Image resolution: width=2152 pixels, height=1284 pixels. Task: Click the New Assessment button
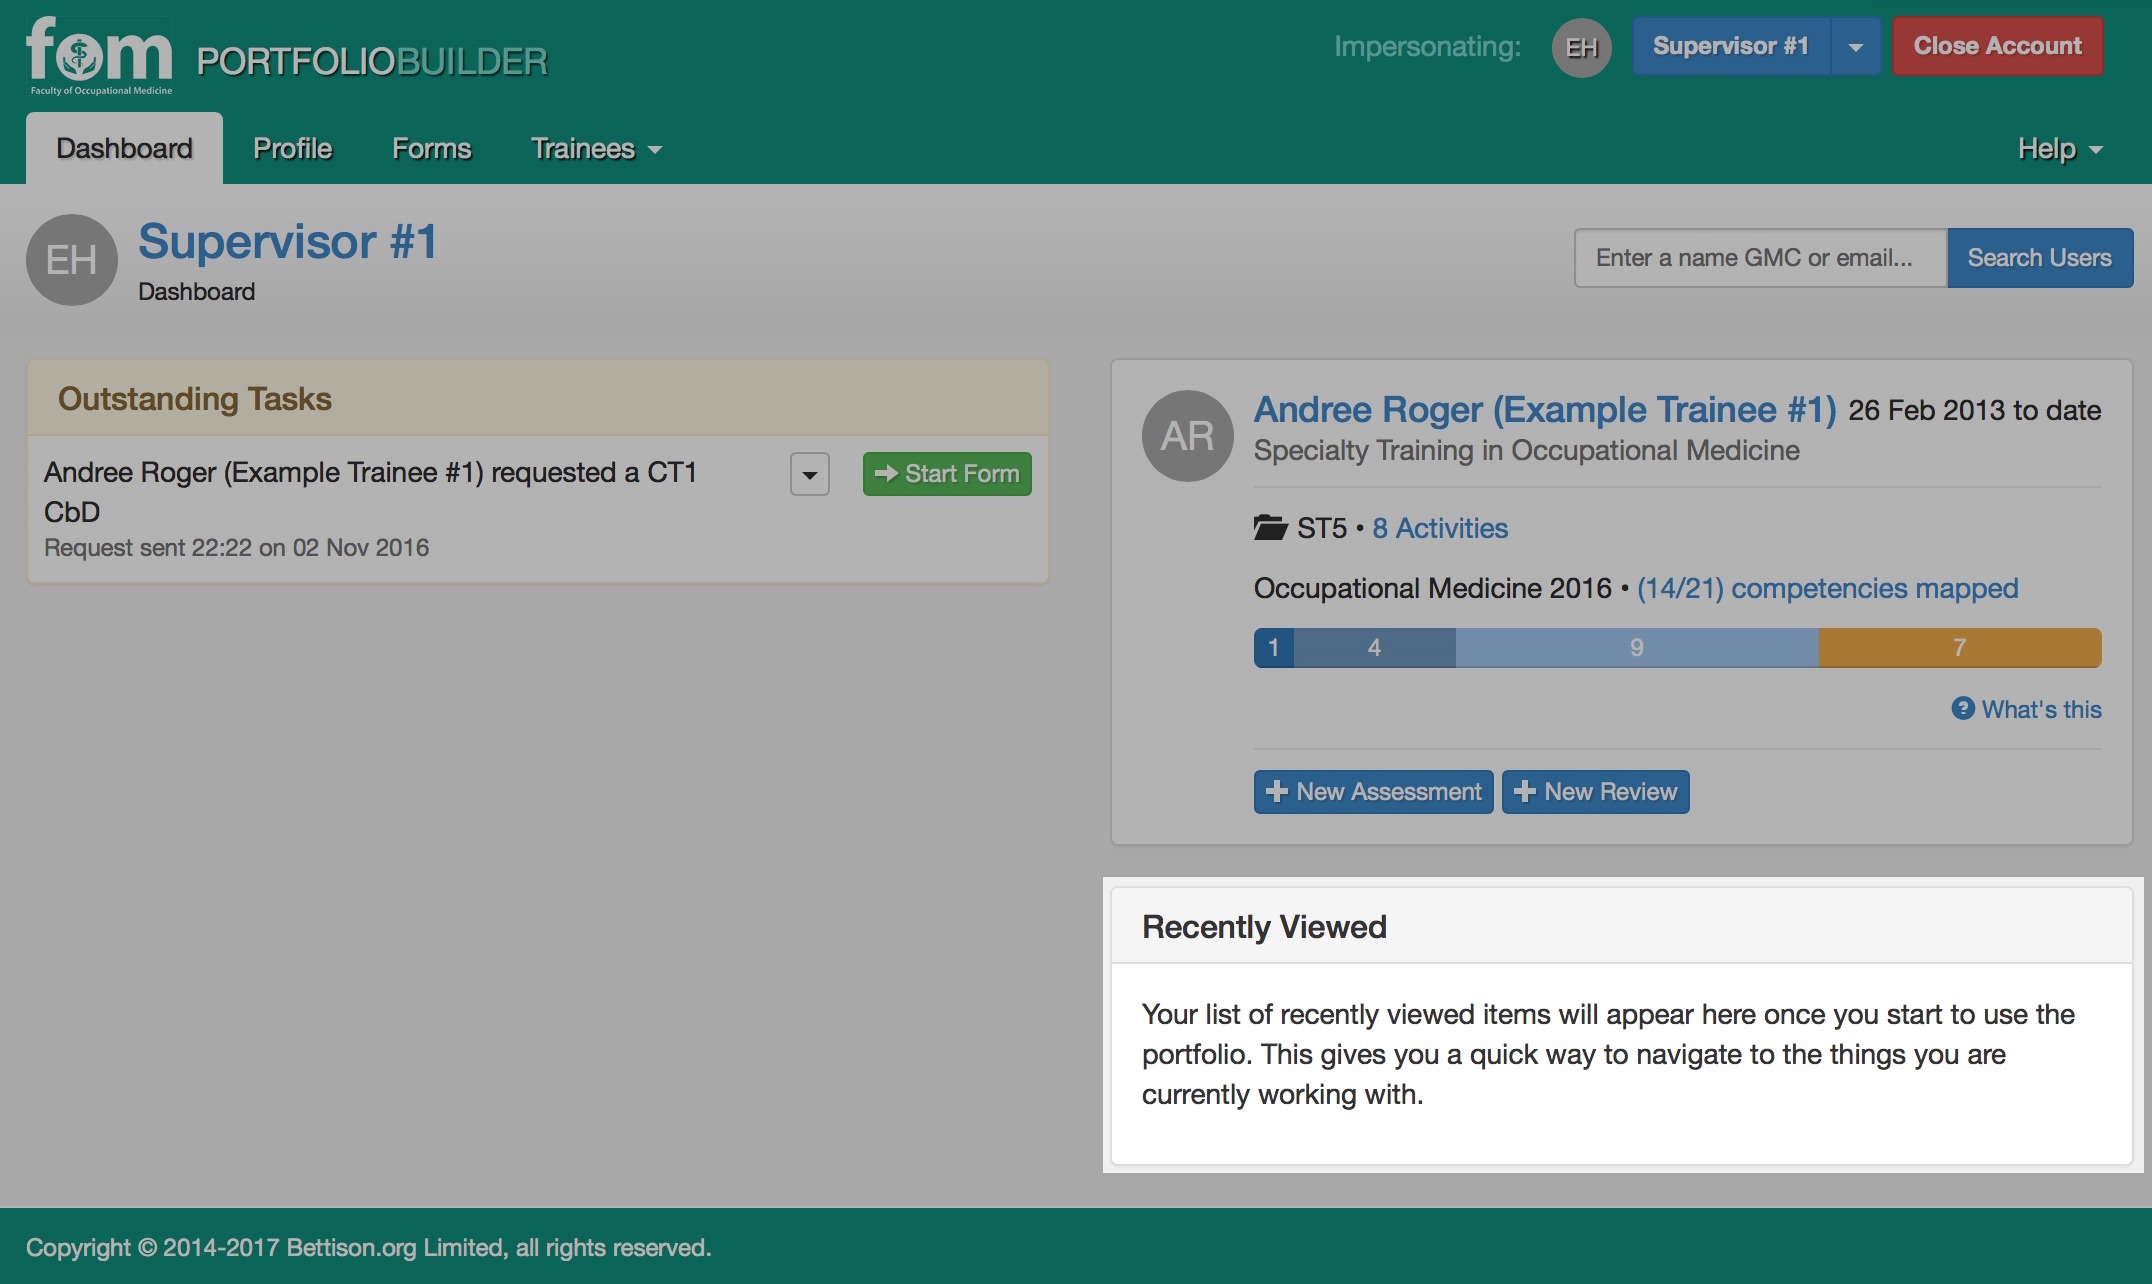point(1374,792)
